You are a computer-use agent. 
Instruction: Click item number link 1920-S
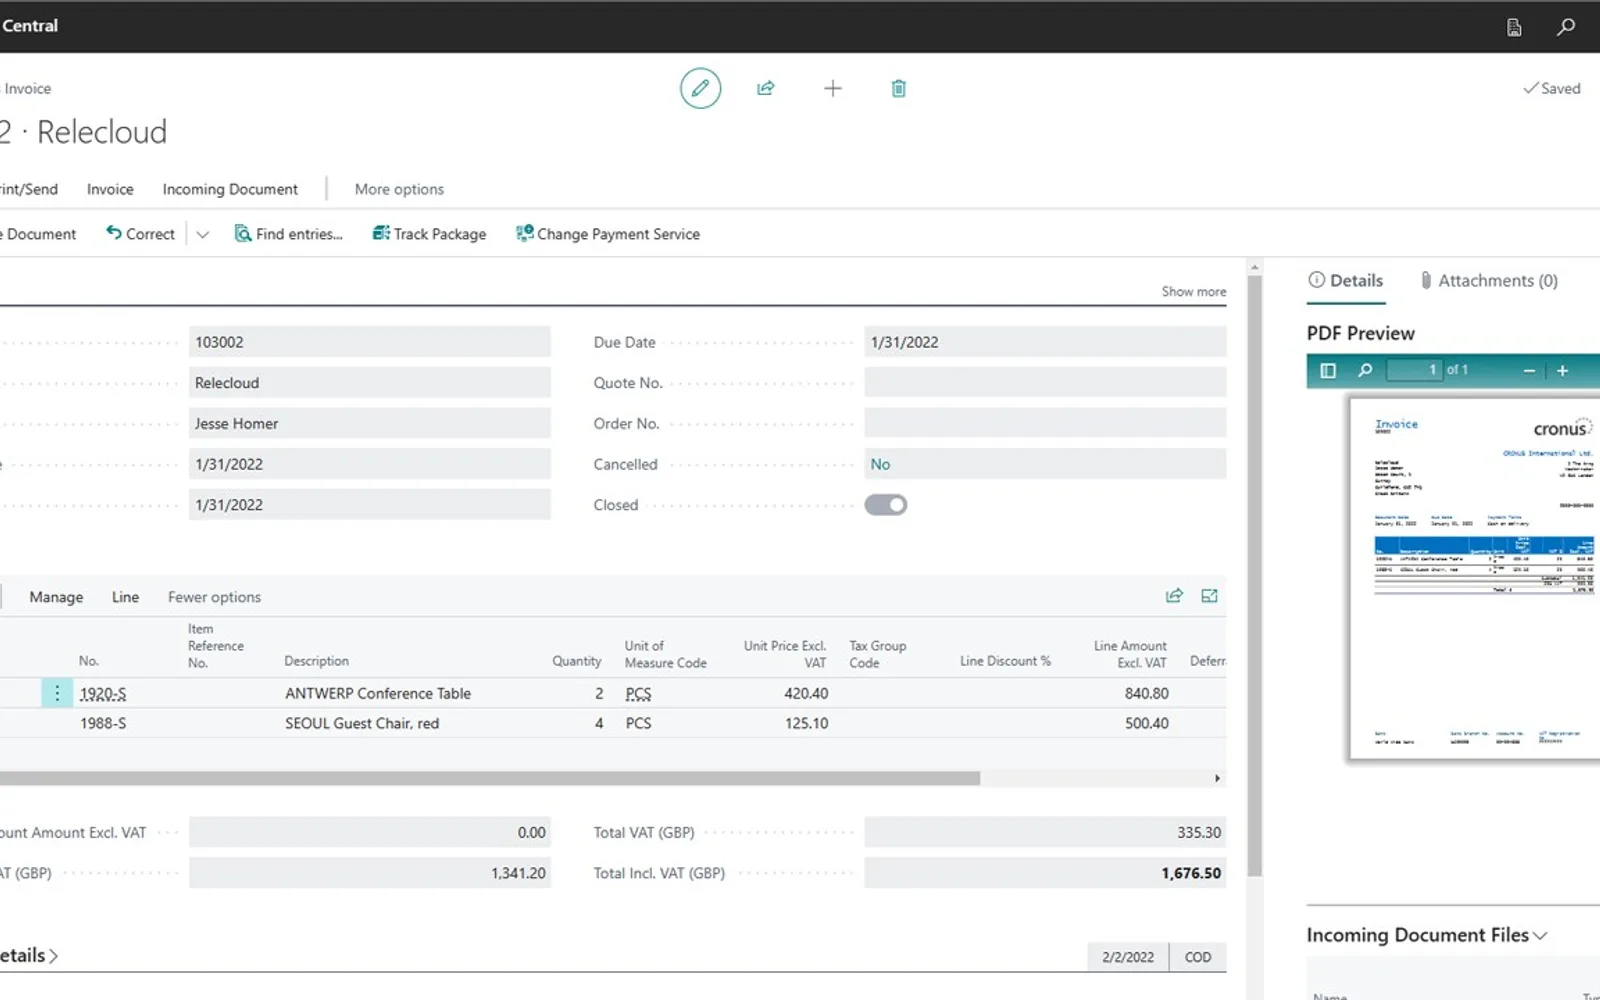103,693
